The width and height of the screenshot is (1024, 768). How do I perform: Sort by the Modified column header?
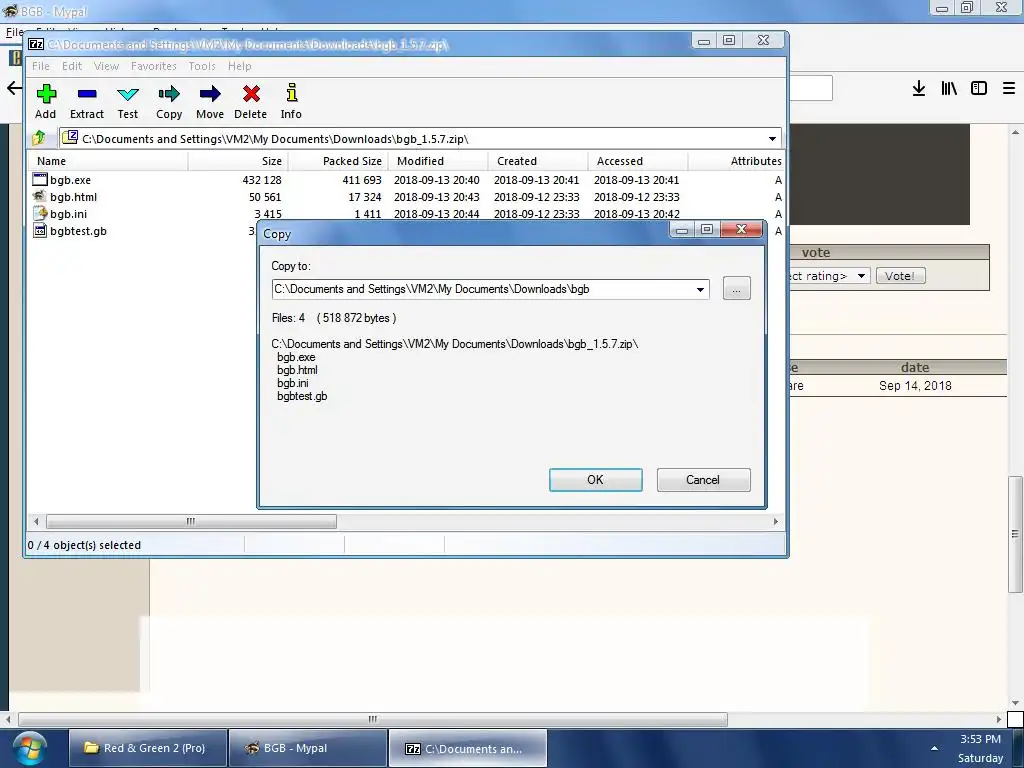[438, 161]
